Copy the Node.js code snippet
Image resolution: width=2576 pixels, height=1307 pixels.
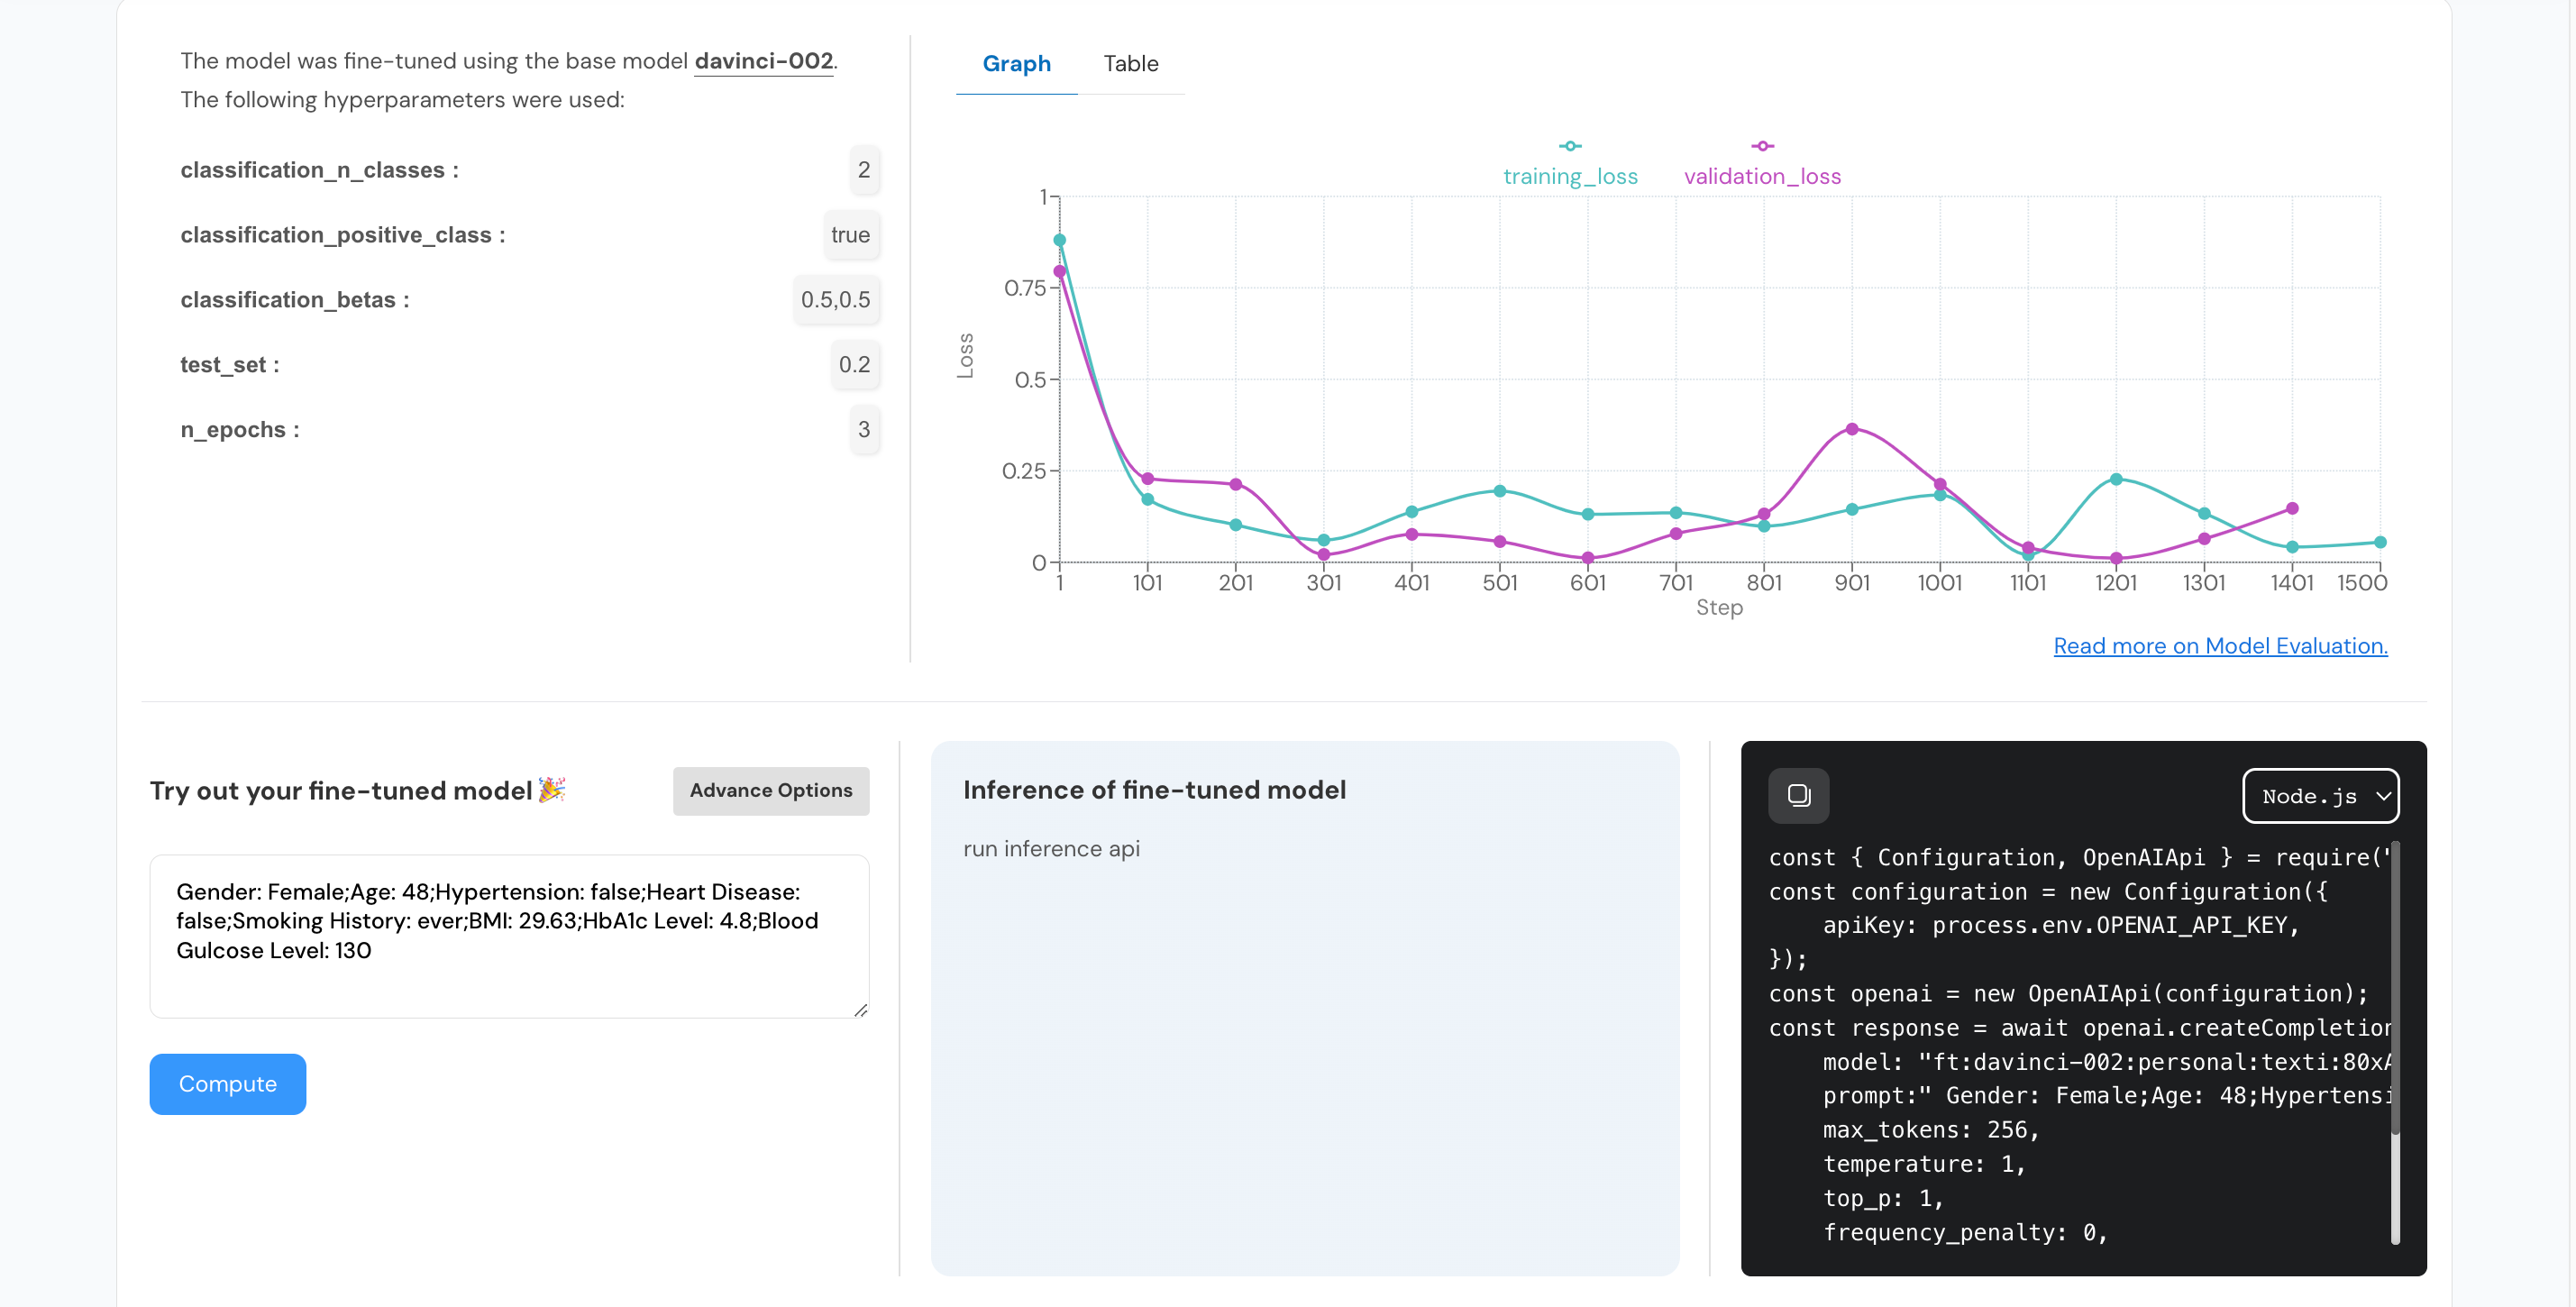[1800, 795]
